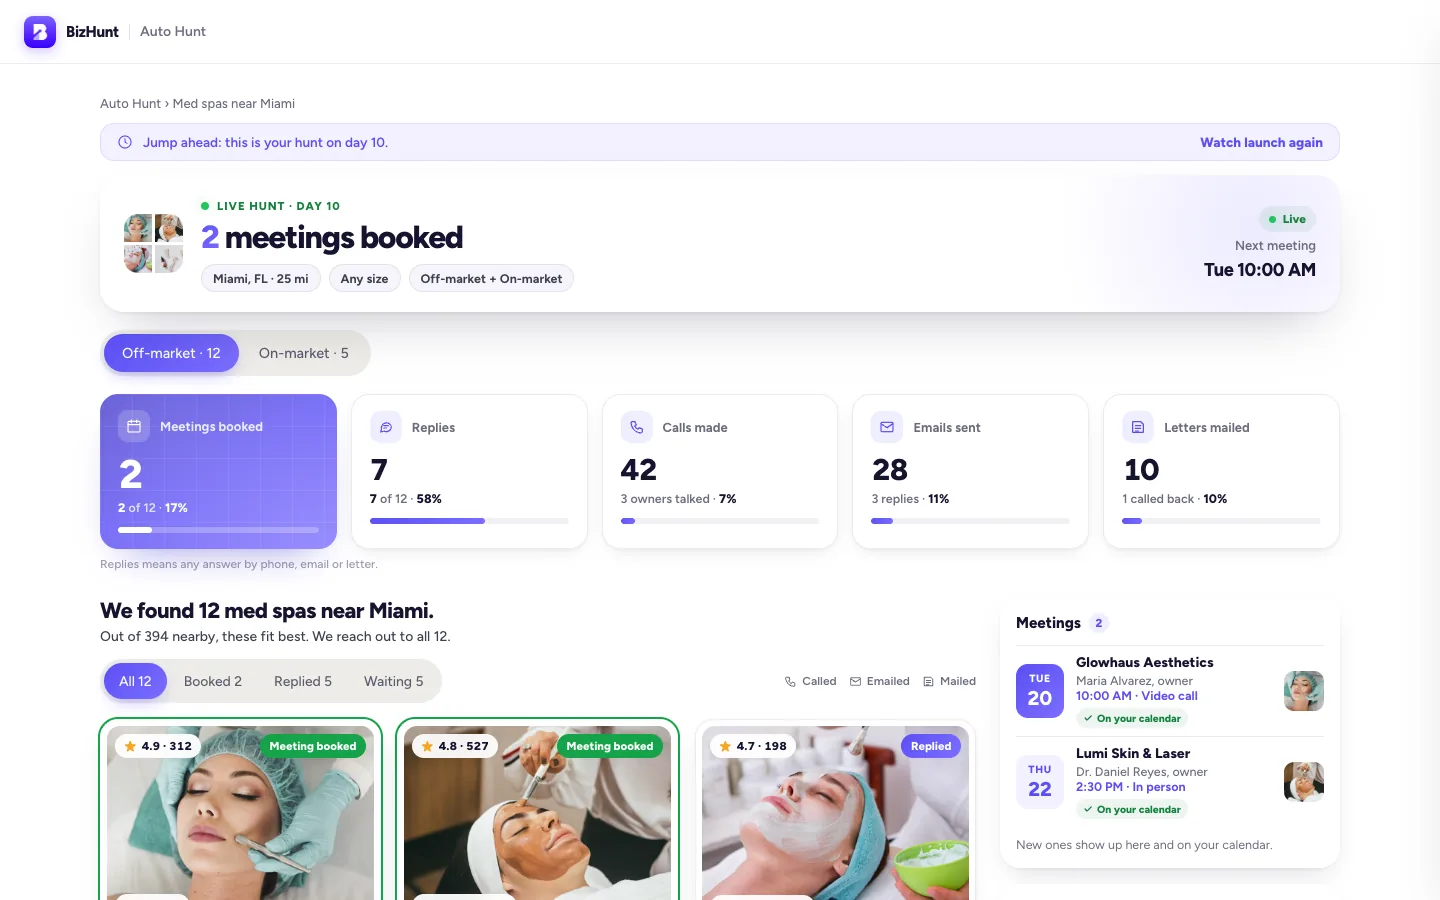Screen dimensions: 1440x900
Task: Click the star icon on the 4.9 · 312 rating
Action: point(130,746)
